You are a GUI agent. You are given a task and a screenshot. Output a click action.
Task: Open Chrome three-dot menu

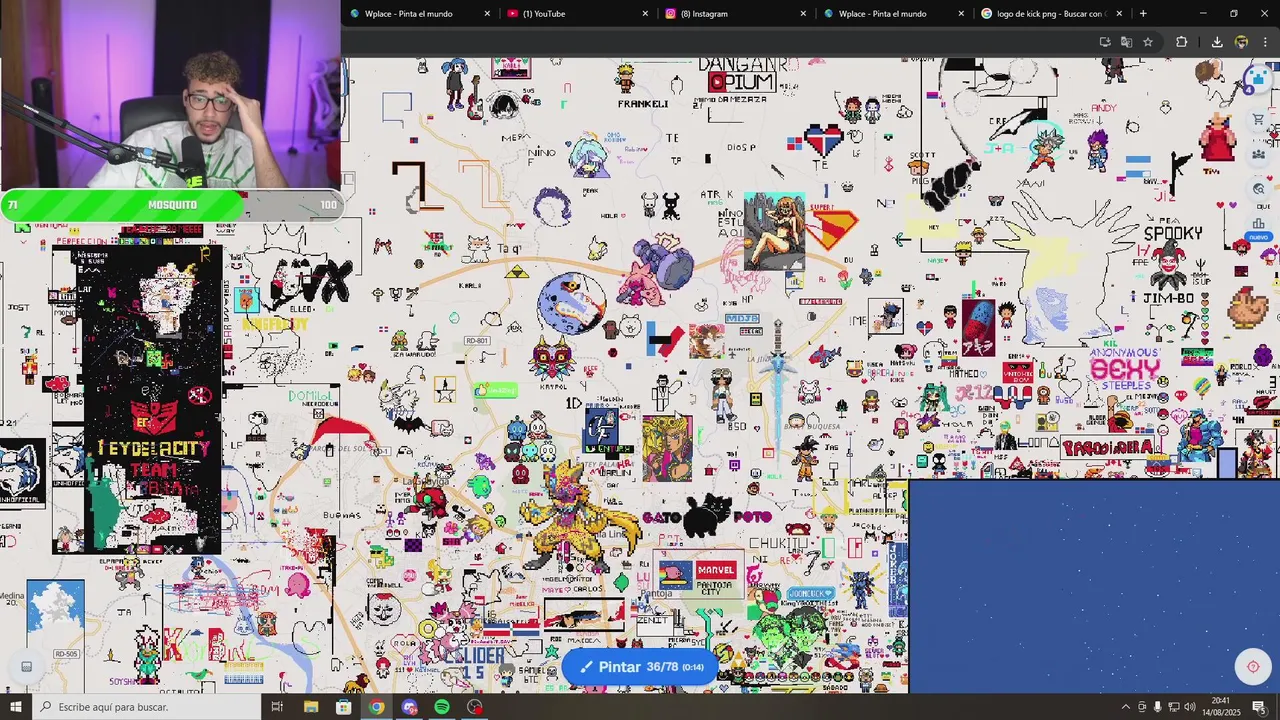click(x=1265, y=42)
